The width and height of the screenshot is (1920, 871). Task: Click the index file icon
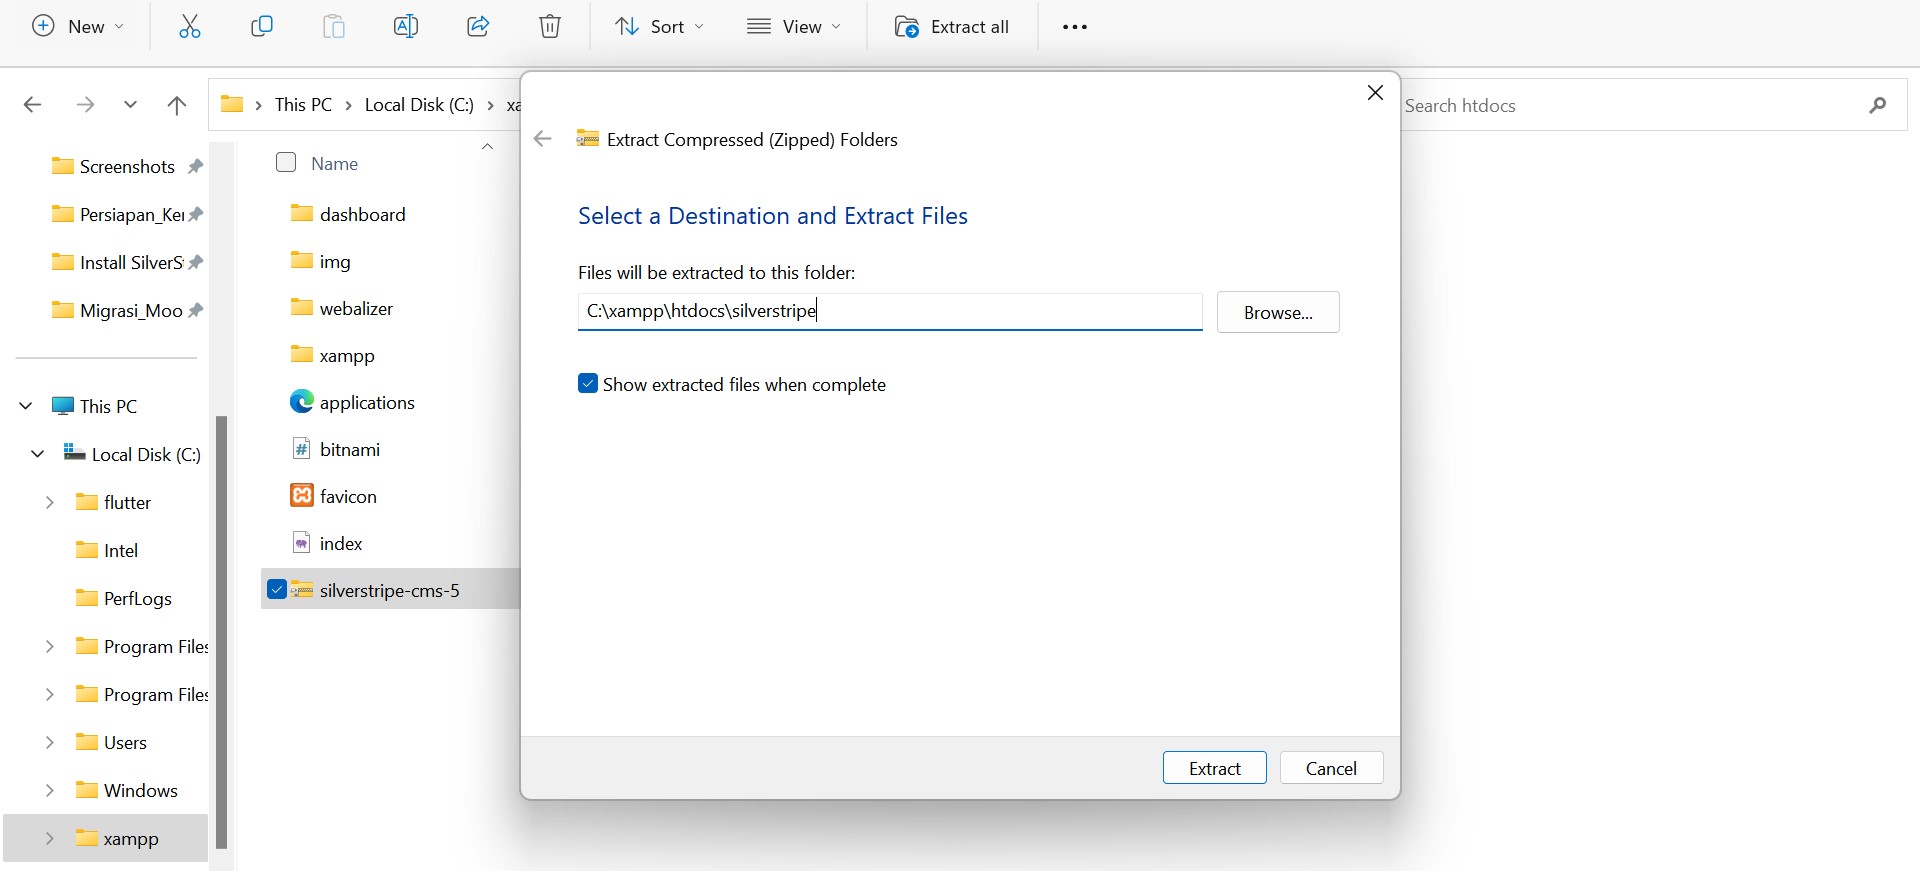pos(302,543)
